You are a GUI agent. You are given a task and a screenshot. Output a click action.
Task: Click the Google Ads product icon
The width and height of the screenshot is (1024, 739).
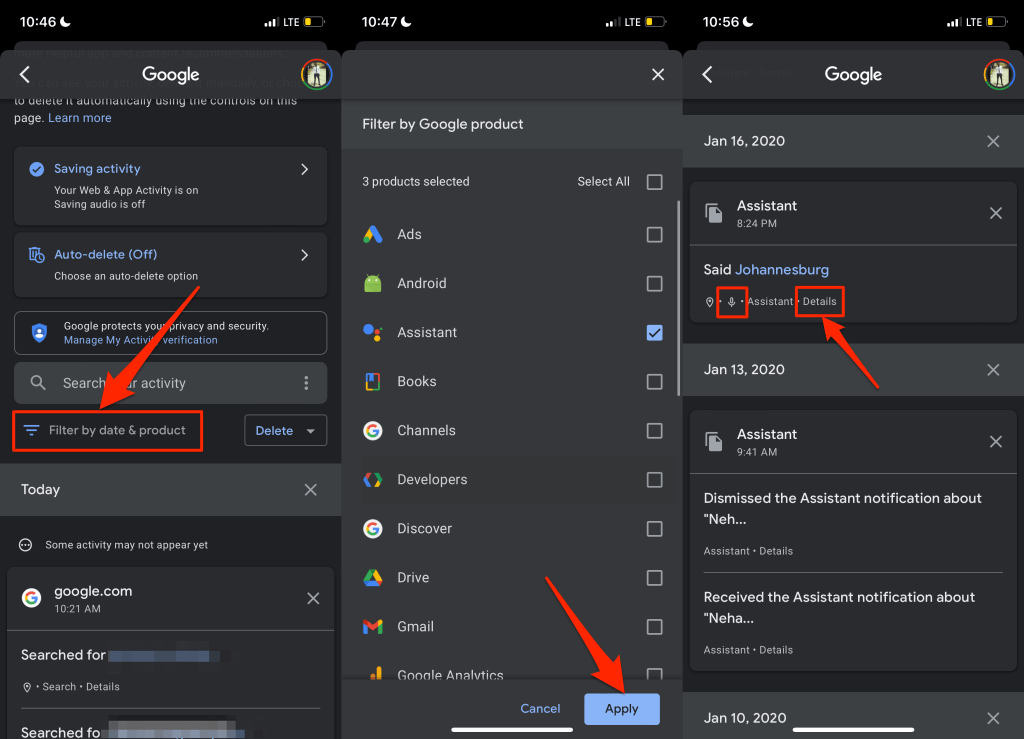[x=373, y=235]
